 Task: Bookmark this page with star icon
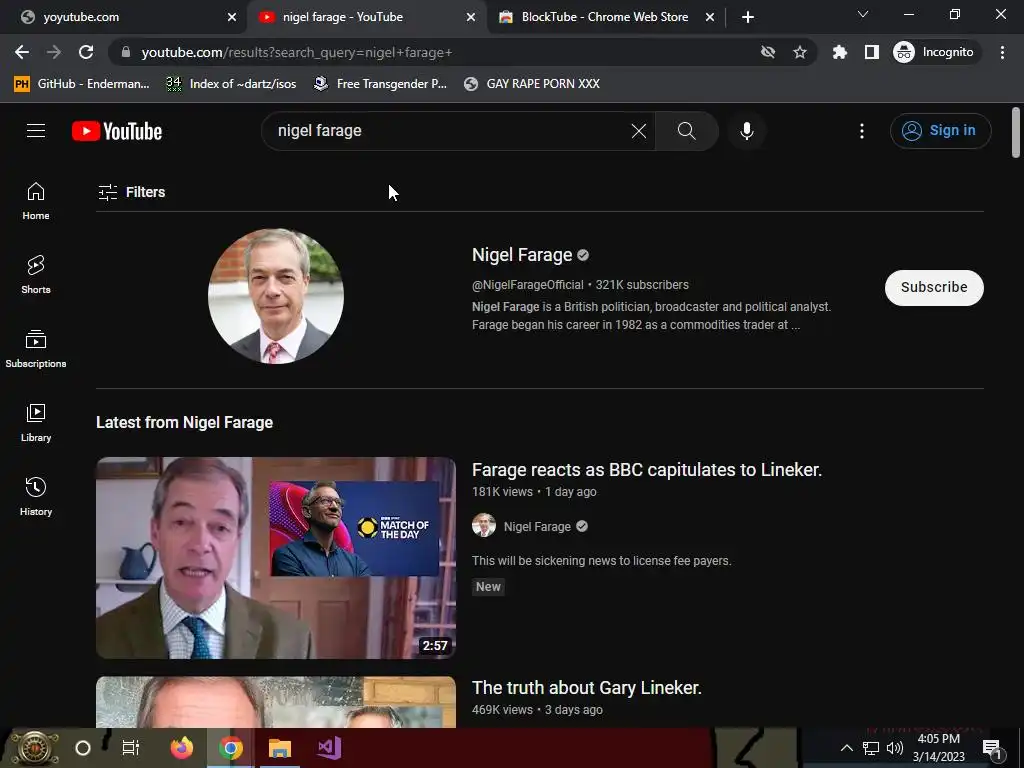click(800, 52)
